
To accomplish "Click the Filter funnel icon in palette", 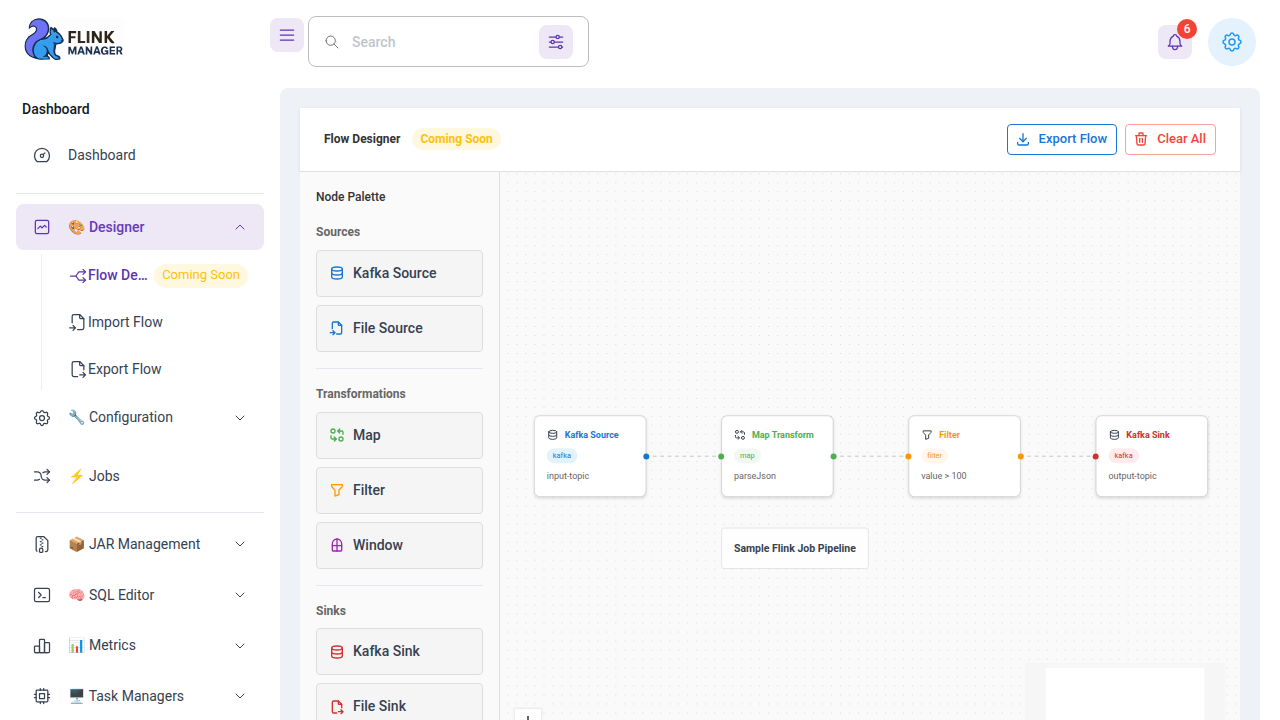I will point(337,490).
